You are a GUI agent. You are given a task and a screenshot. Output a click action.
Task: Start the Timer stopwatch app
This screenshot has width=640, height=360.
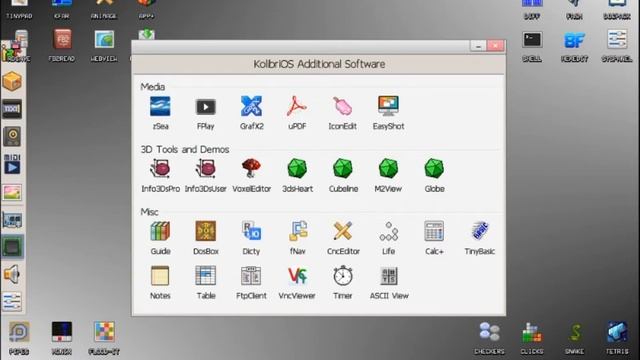point(342,276)
